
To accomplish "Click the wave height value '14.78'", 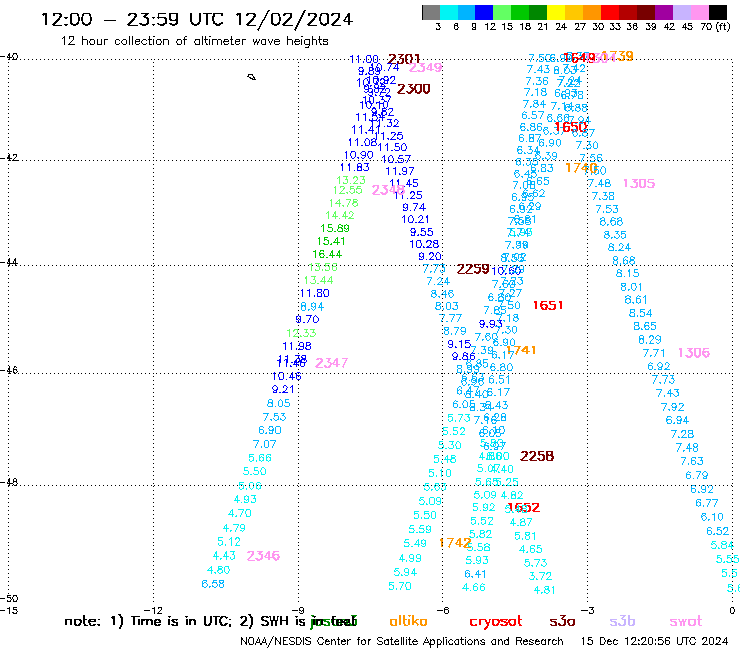I will (x=344, y=203).
